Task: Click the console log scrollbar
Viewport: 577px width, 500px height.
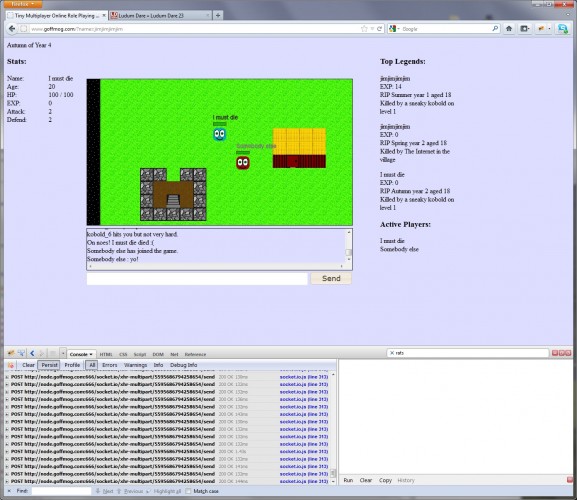Action: [333, 428]
